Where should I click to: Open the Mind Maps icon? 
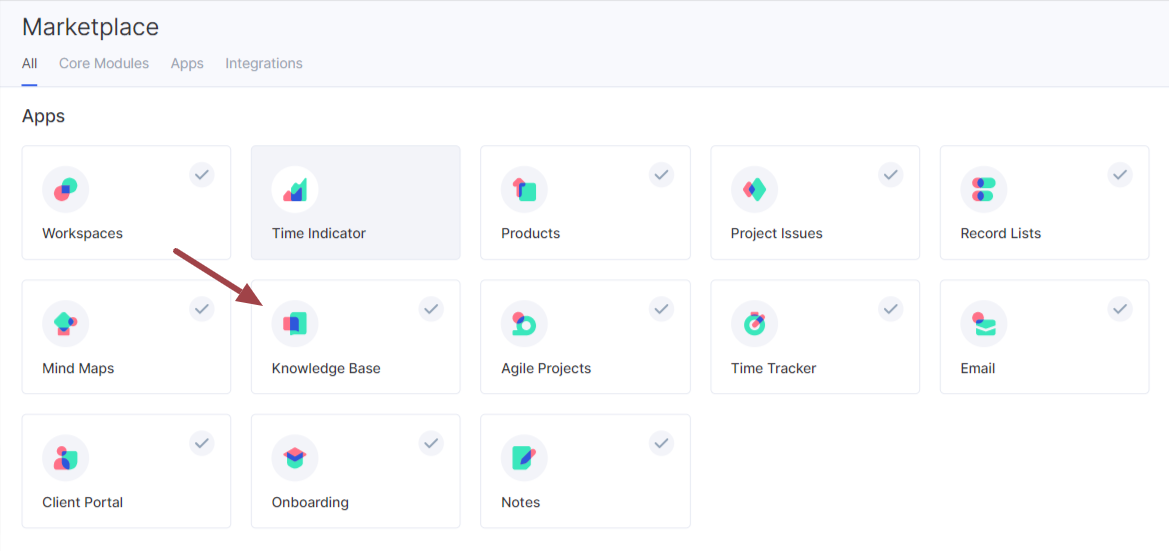coord(65,324)
